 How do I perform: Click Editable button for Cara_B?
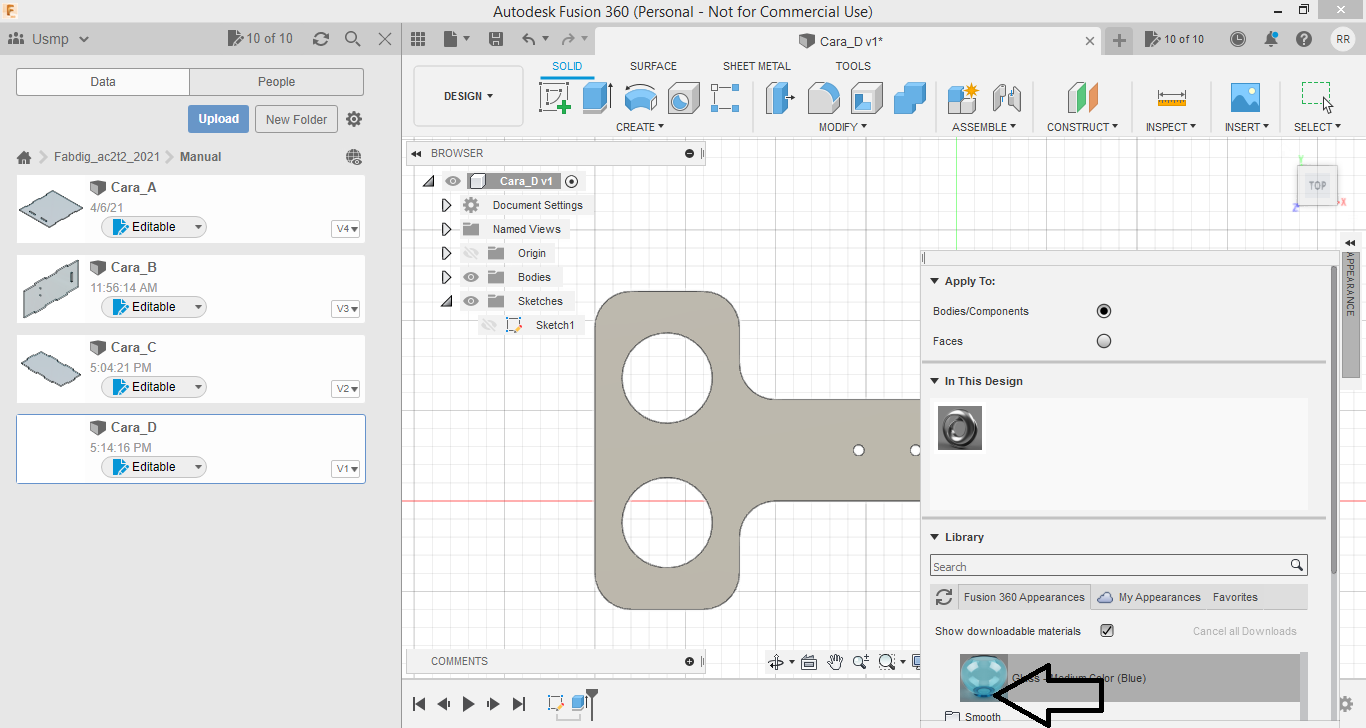click(154, 307)
